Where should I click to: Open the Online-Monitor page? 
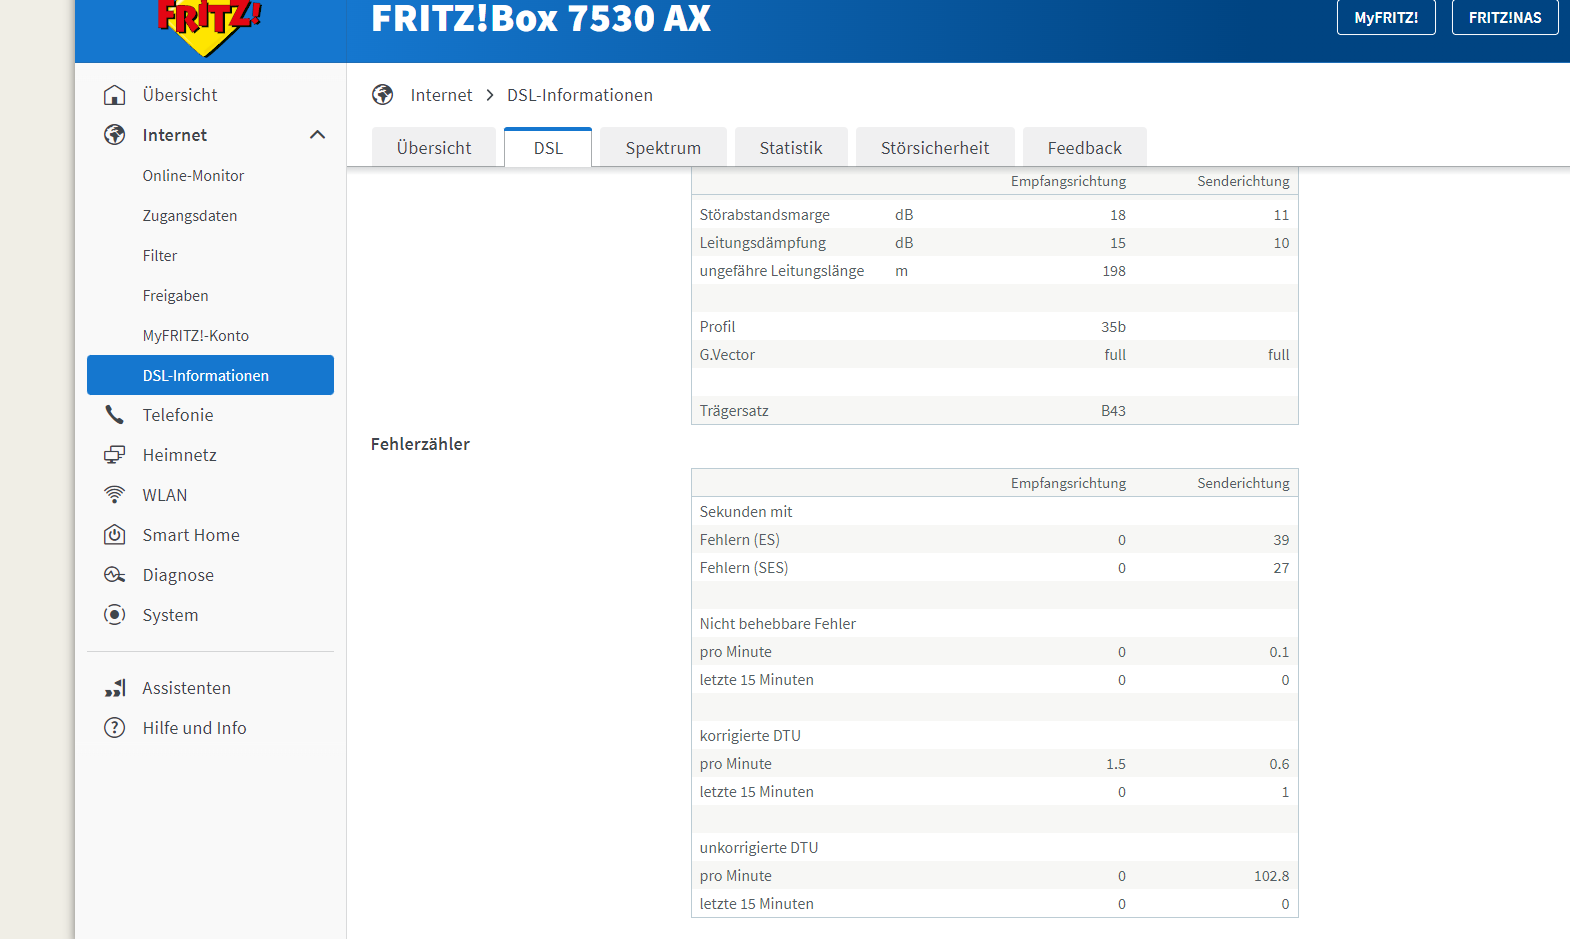coord(193,175)
